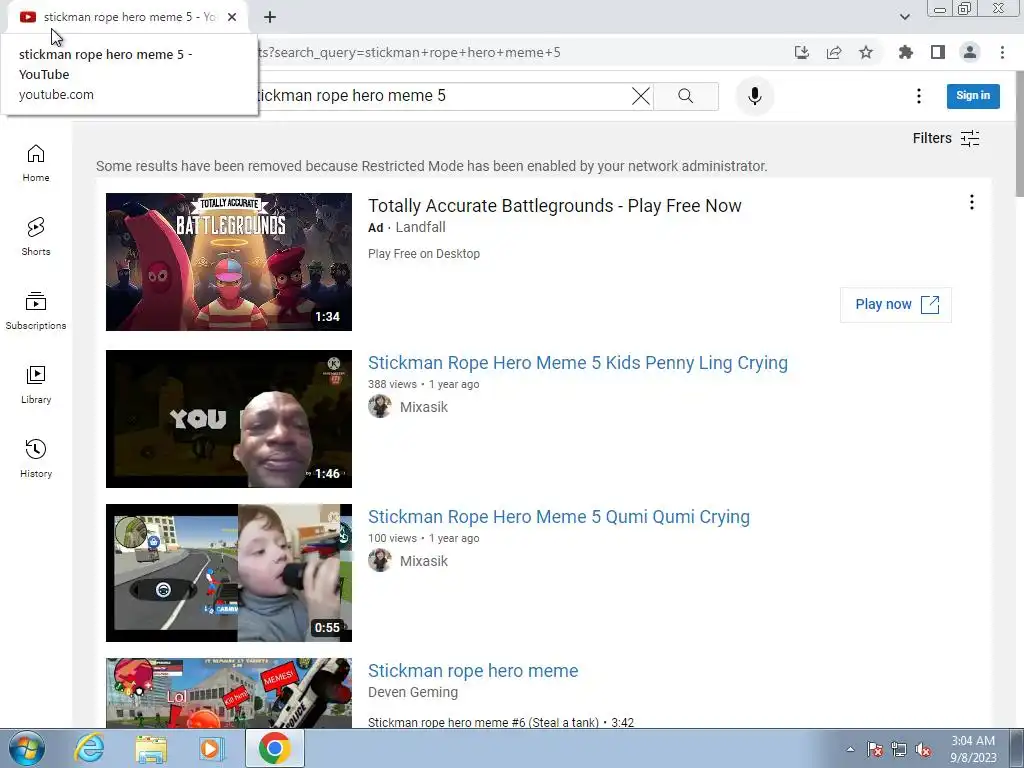Open YouTube settings three-dot menu

coord(919,96)
